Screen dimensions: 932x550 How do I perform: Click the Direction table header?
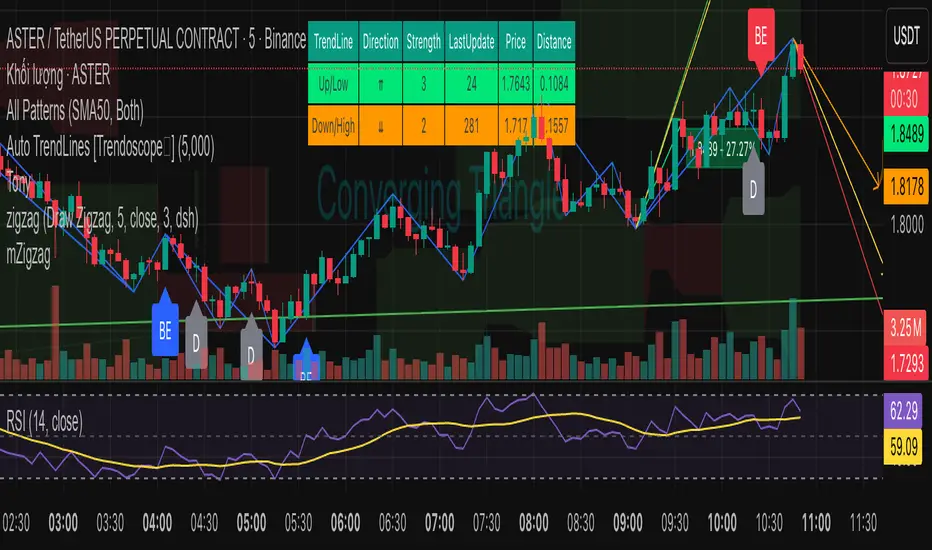point(380,42)
